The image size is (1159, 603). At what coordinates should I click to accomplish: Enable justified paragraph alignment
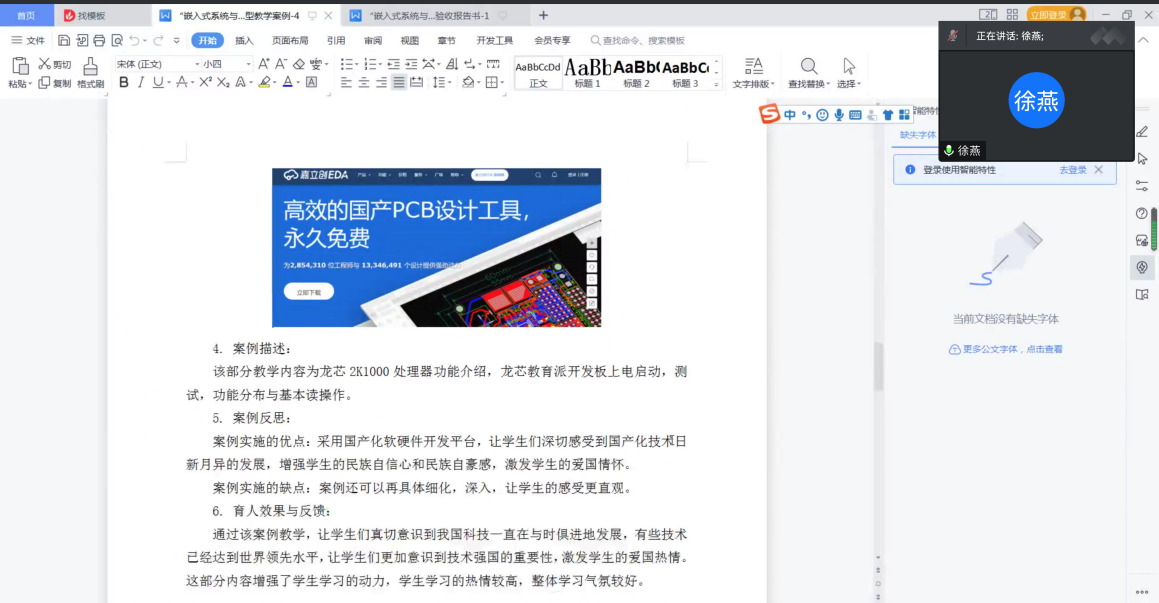click(x=399, y=82)
